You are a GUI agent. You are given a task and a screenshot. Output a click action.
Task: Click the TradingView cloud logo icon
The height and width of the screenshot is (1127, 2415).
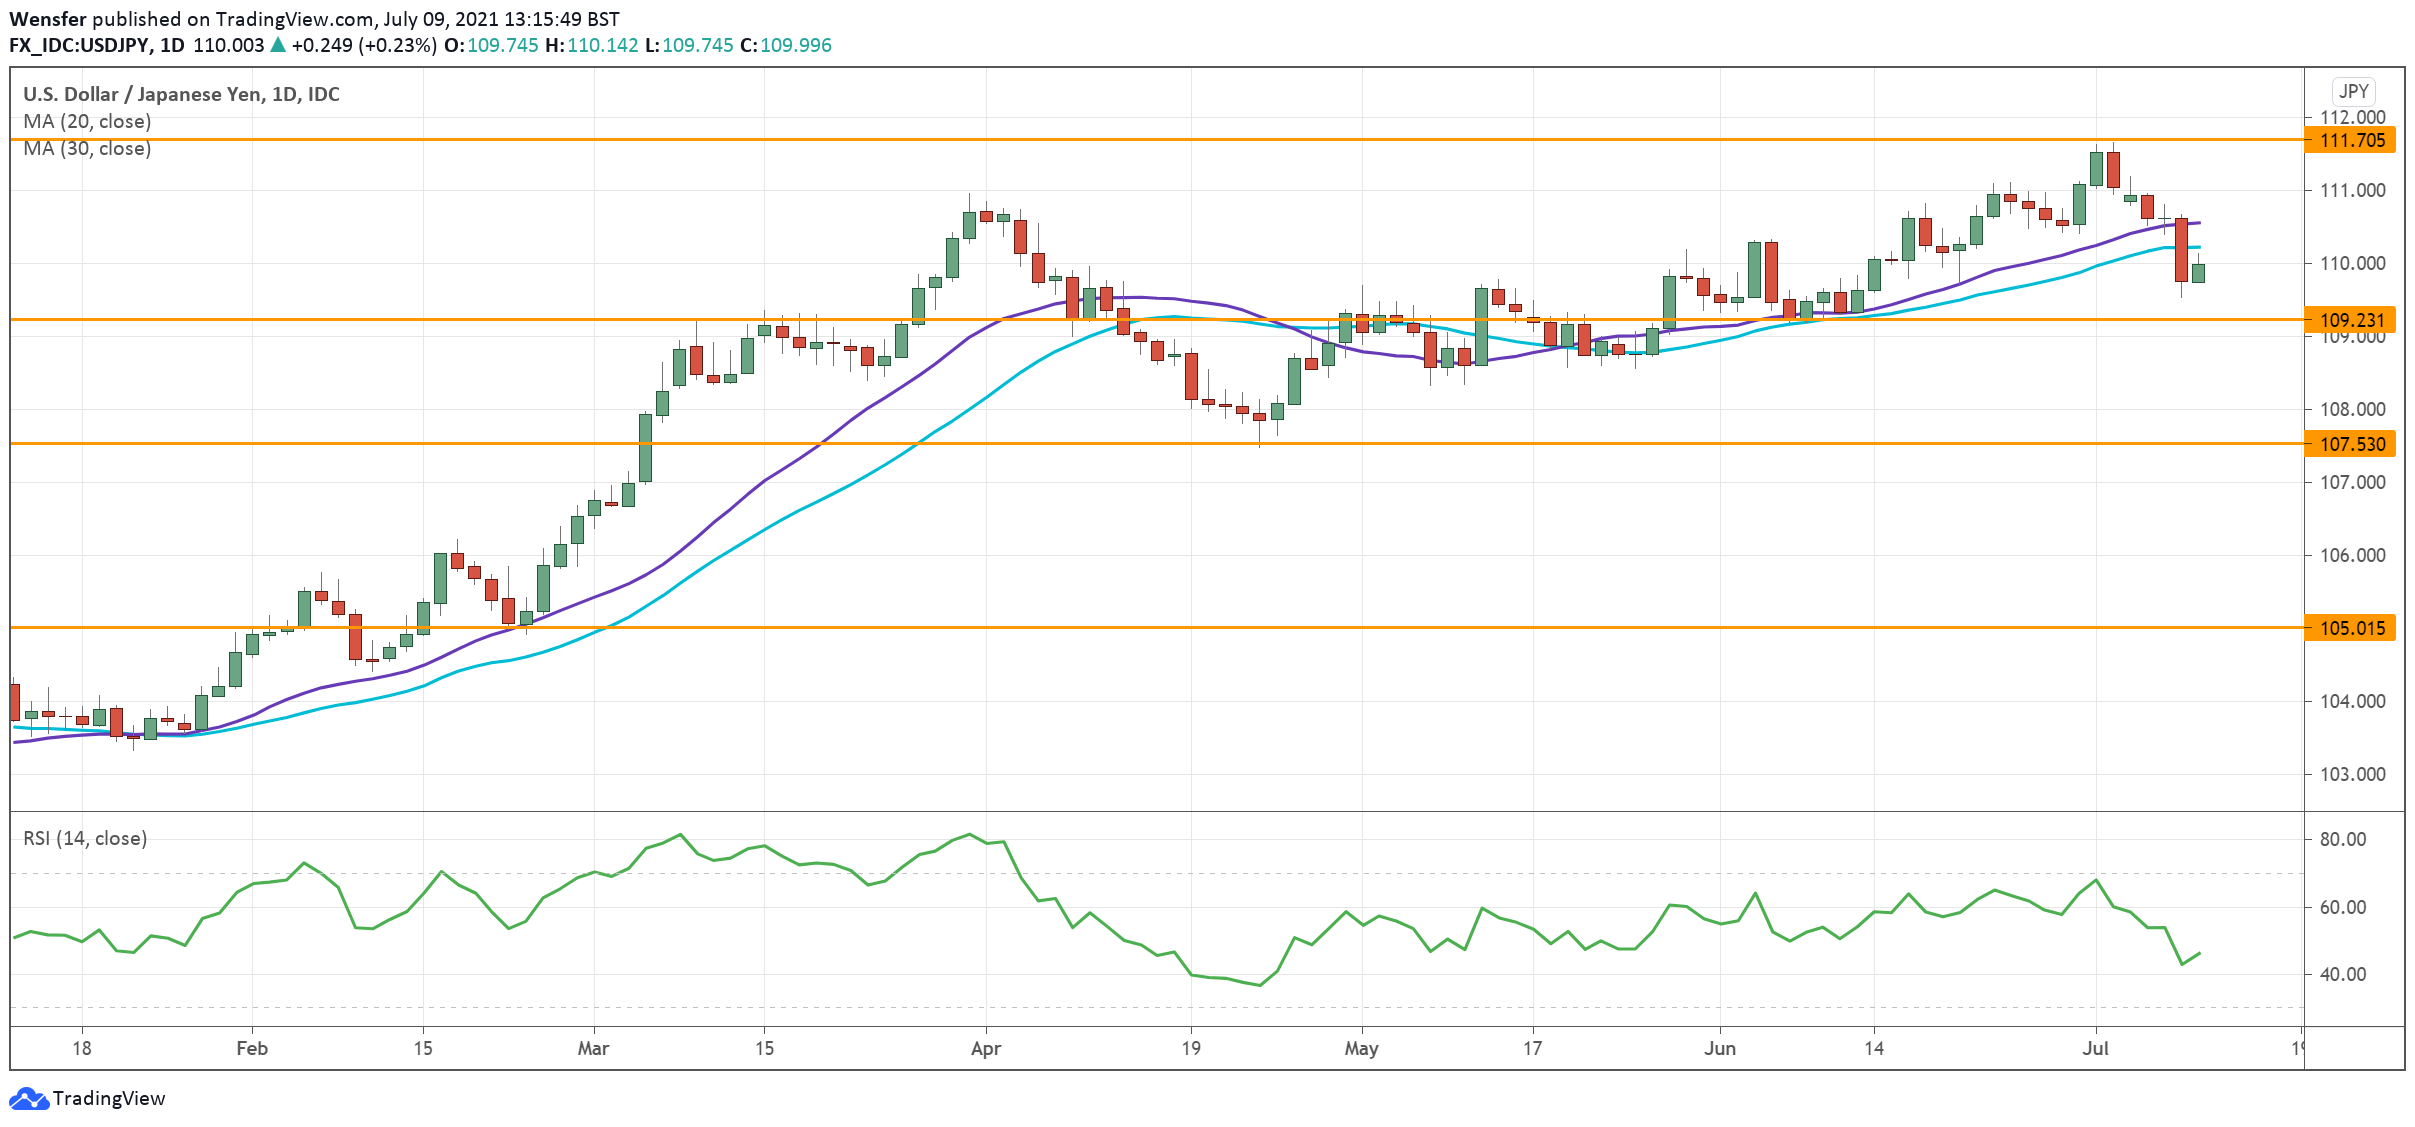click(28, 1099)
